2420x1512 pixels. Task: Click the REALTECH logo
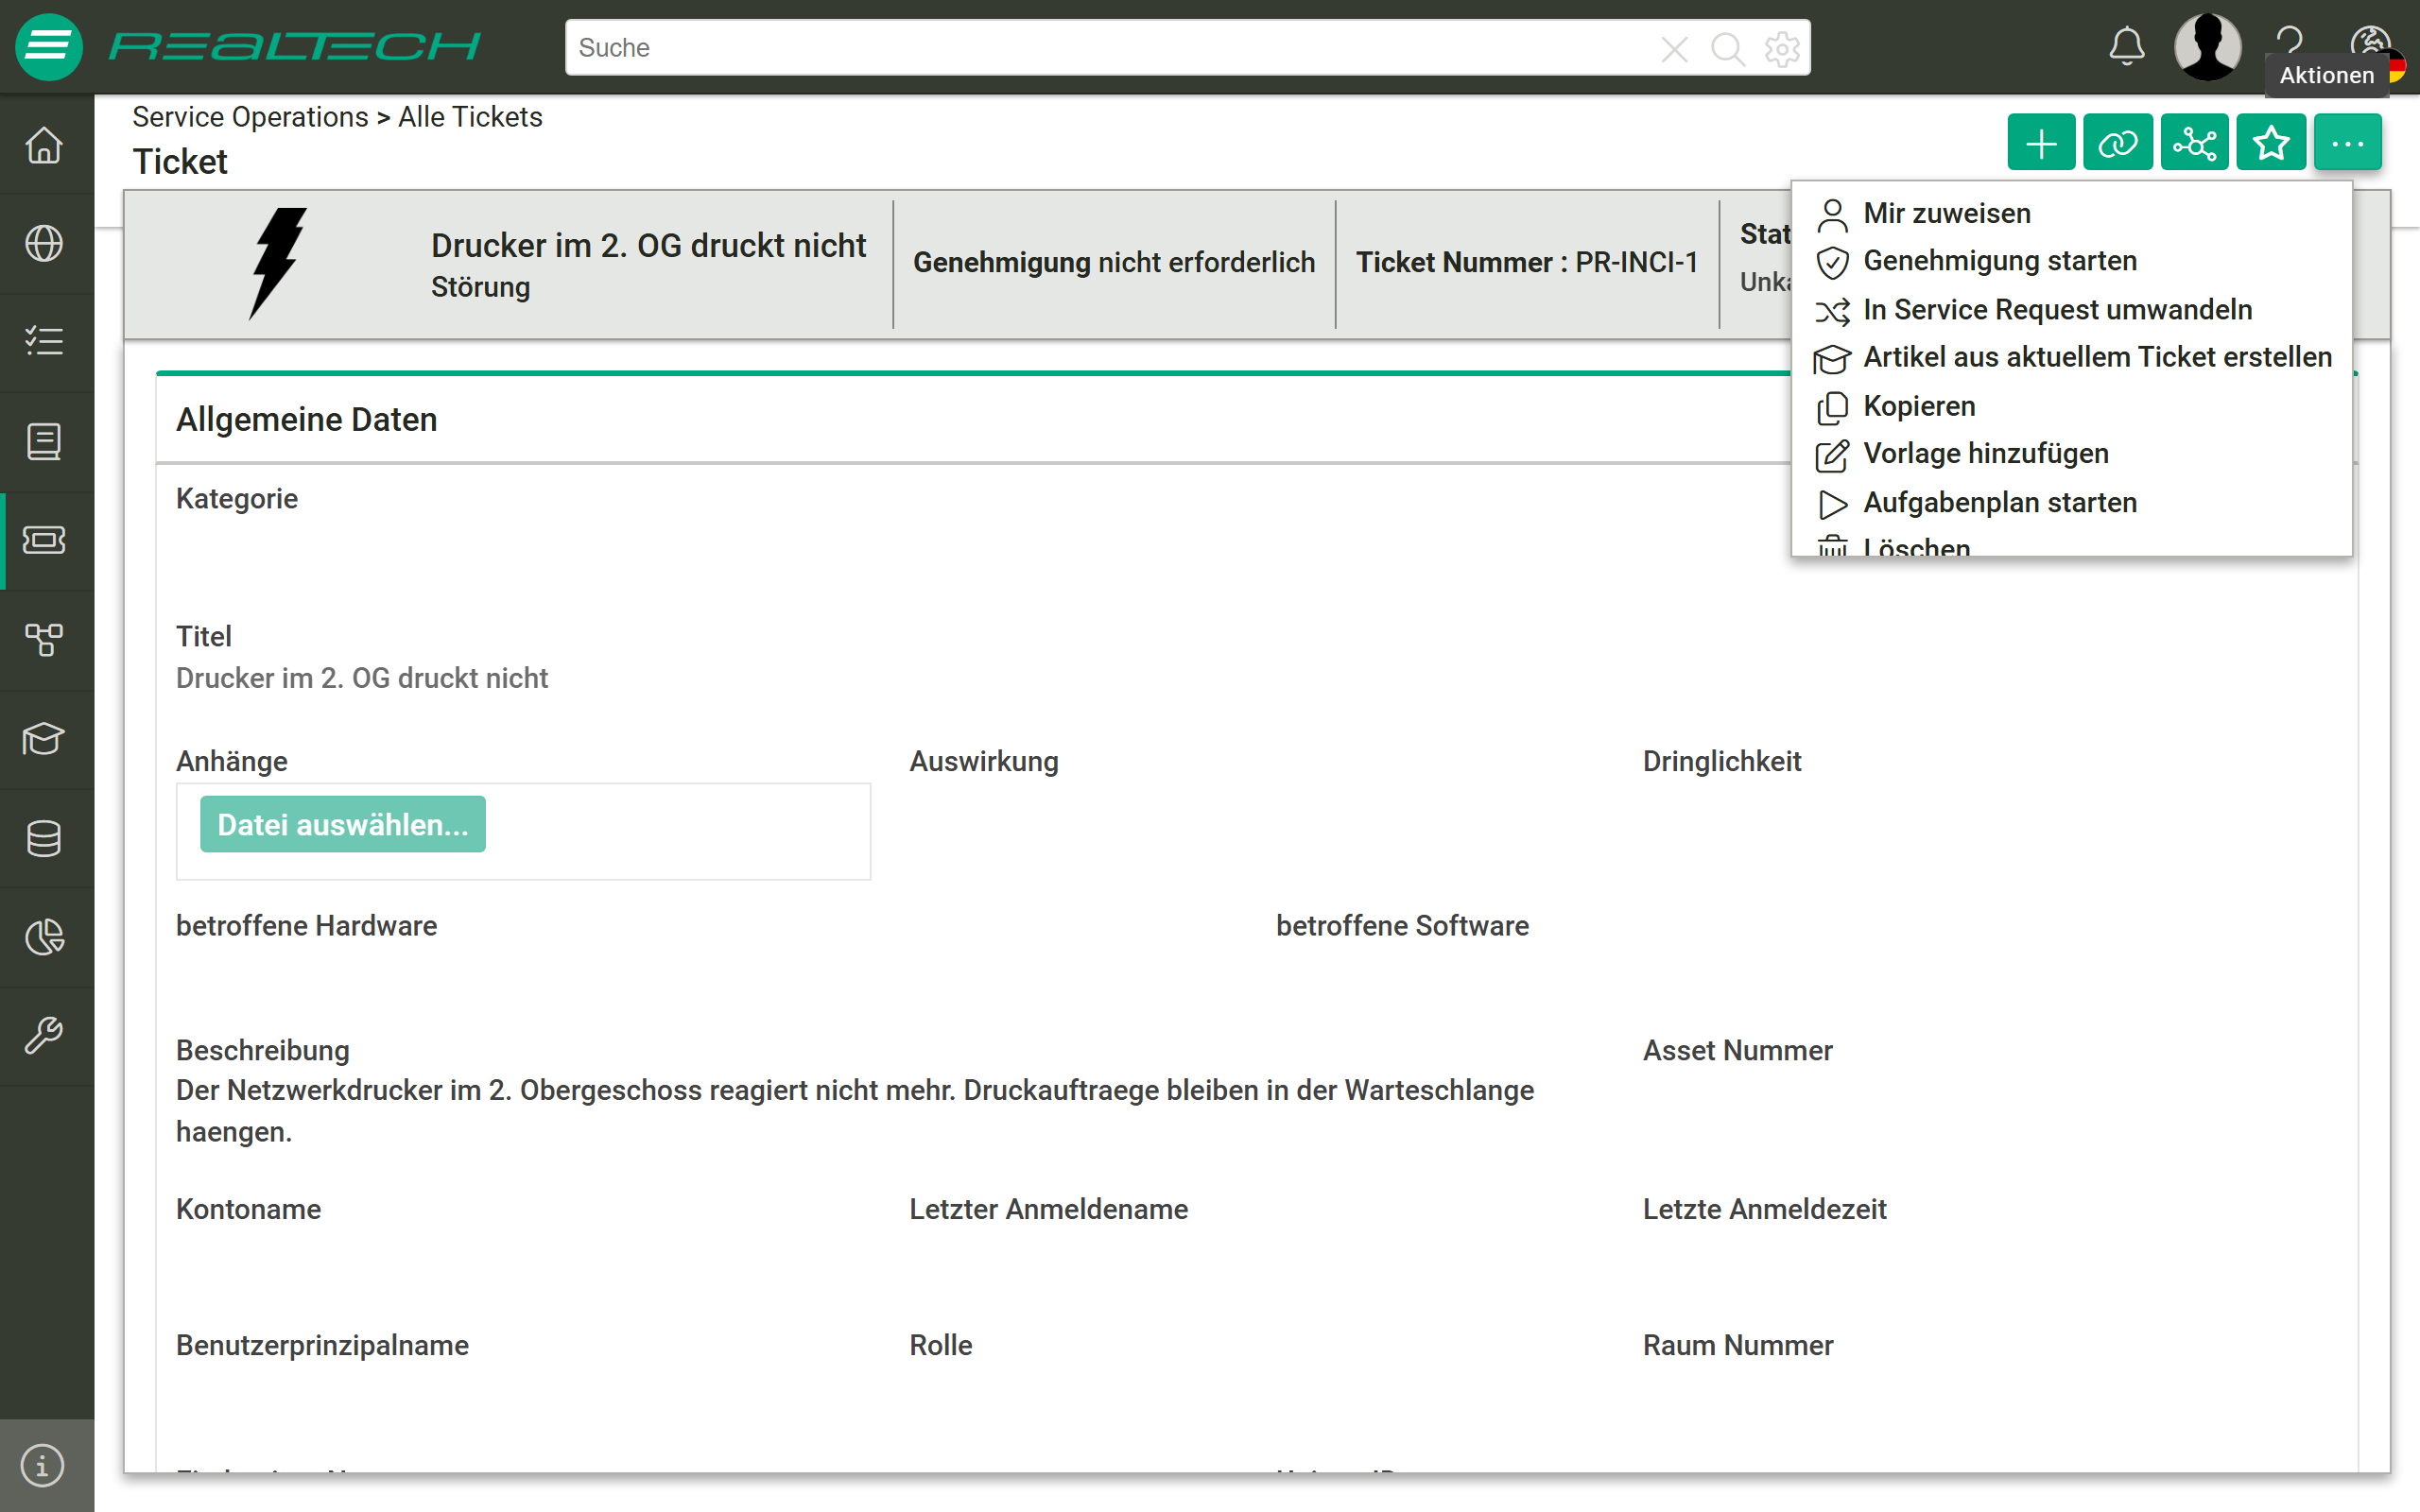(294, 46)
